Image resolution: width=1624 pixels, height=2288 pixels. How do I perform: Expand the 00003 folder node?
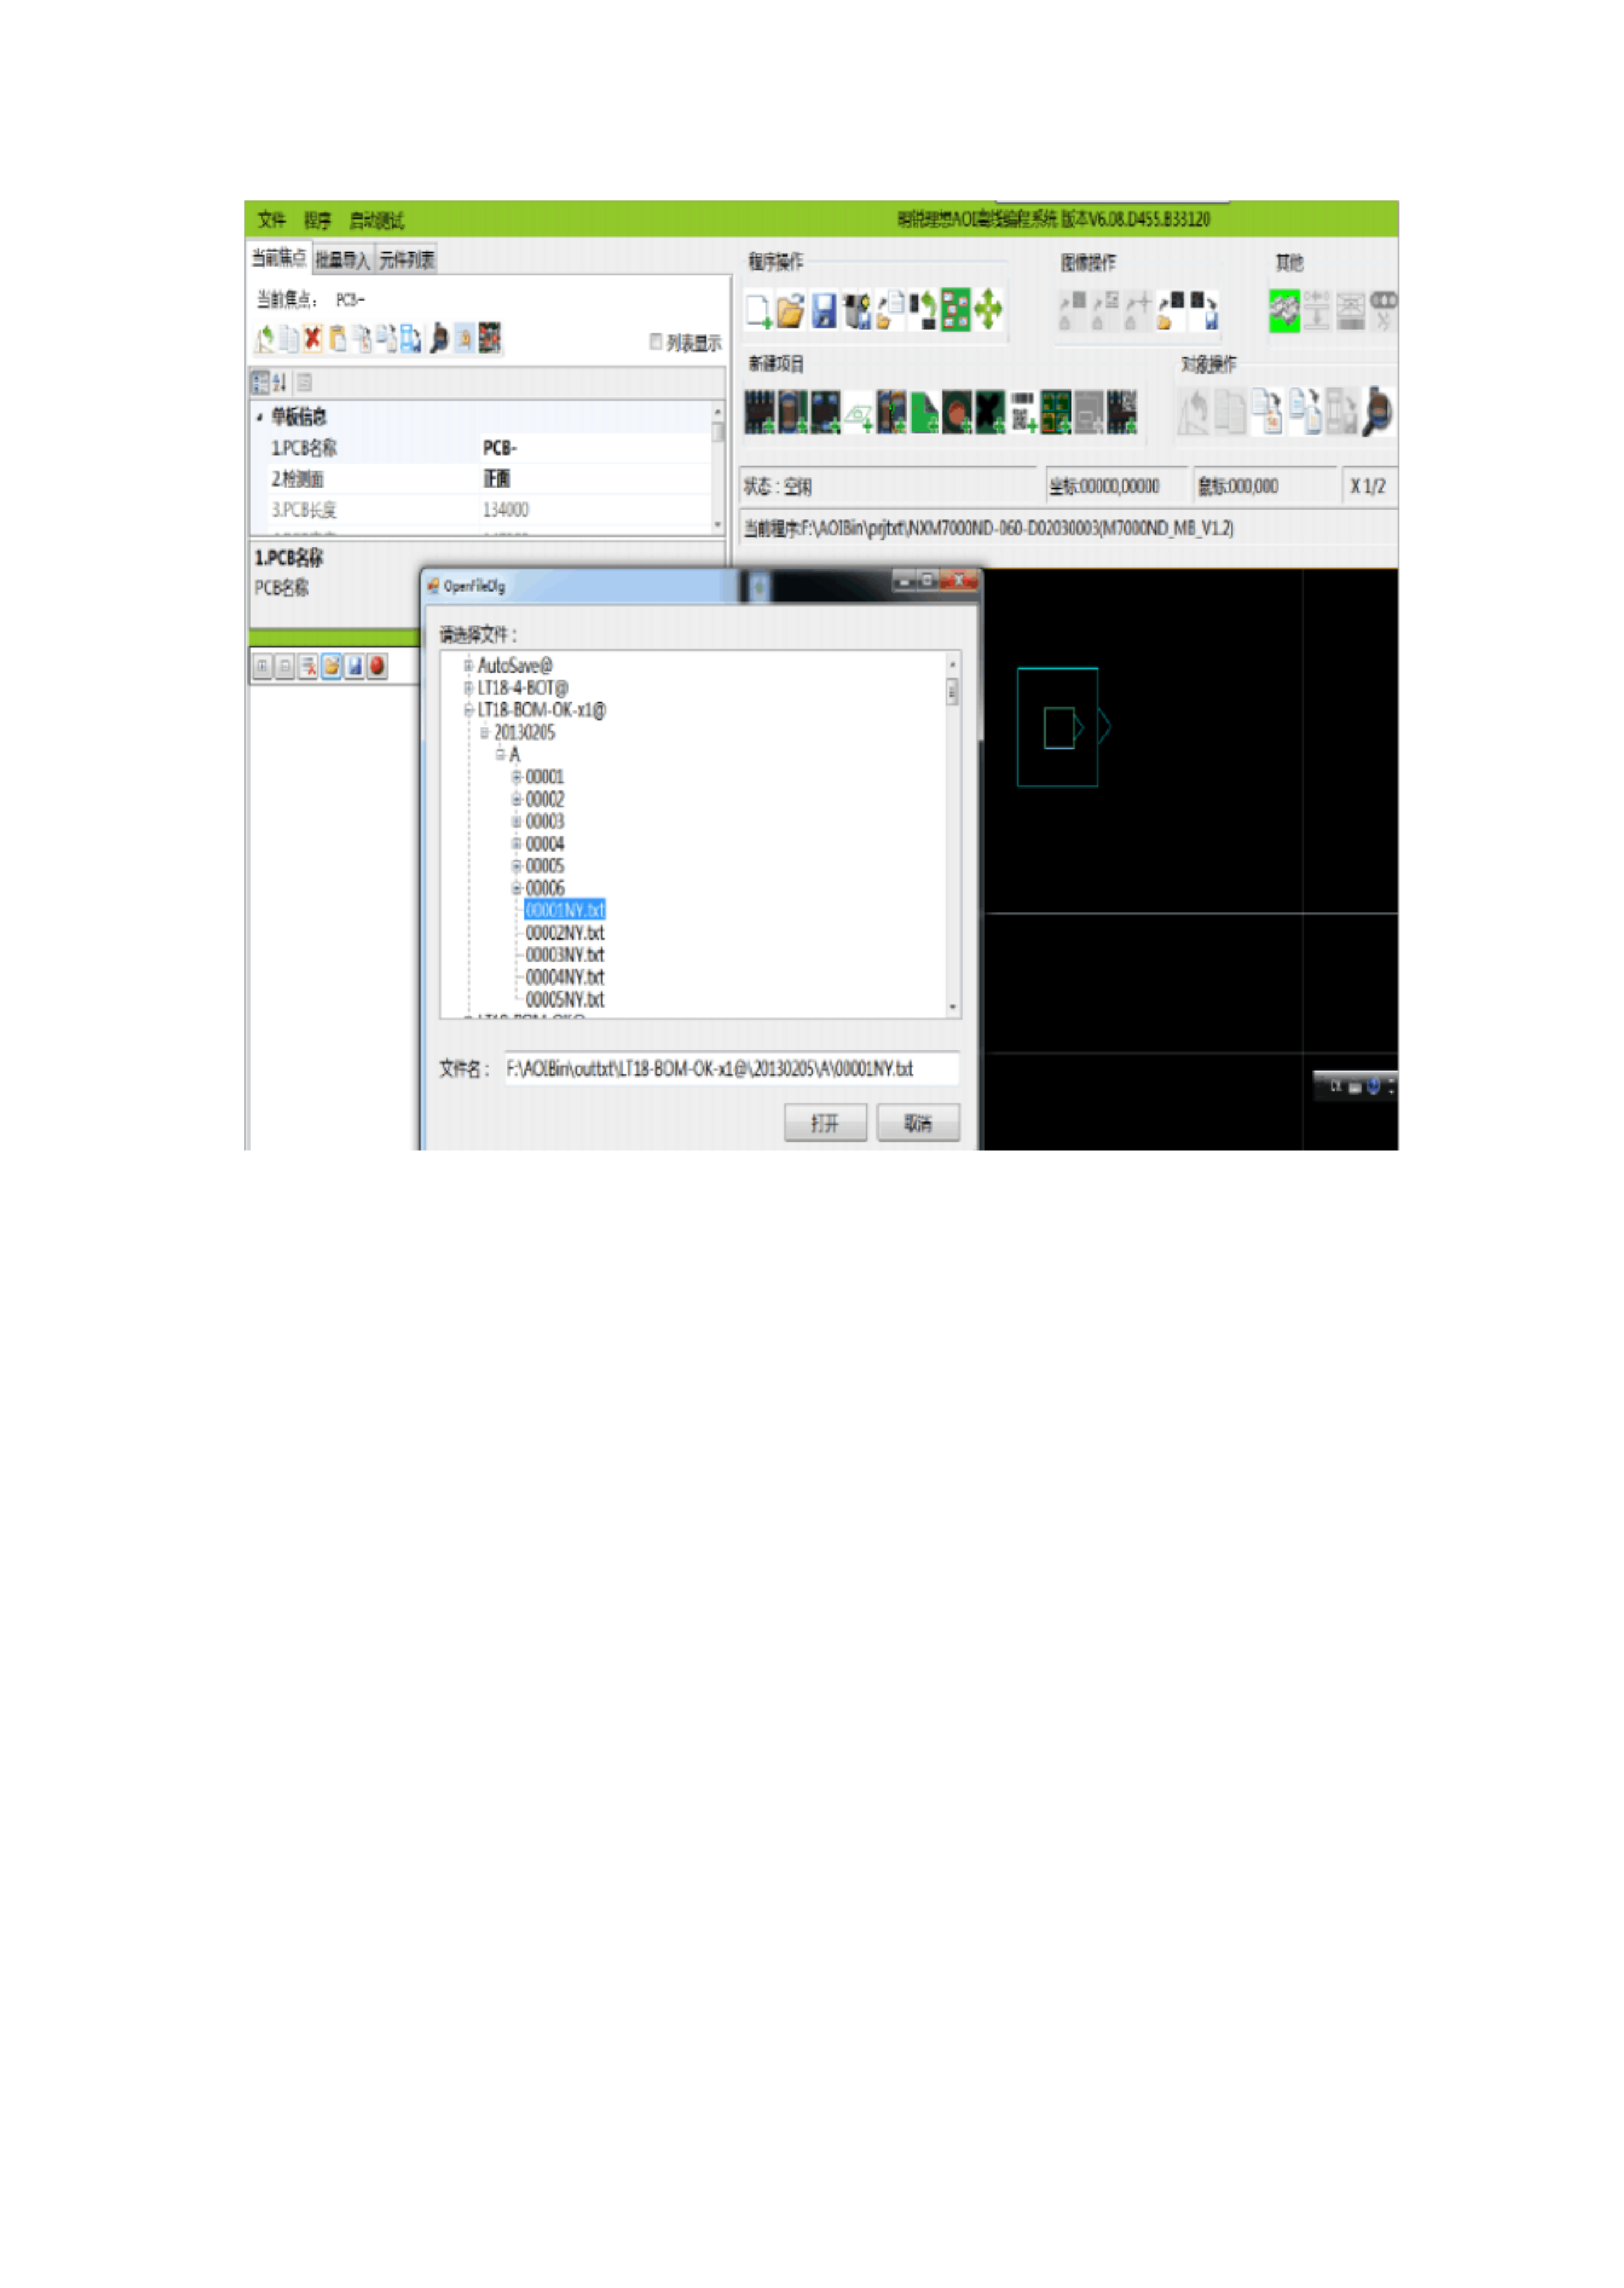tap(516, 821)
